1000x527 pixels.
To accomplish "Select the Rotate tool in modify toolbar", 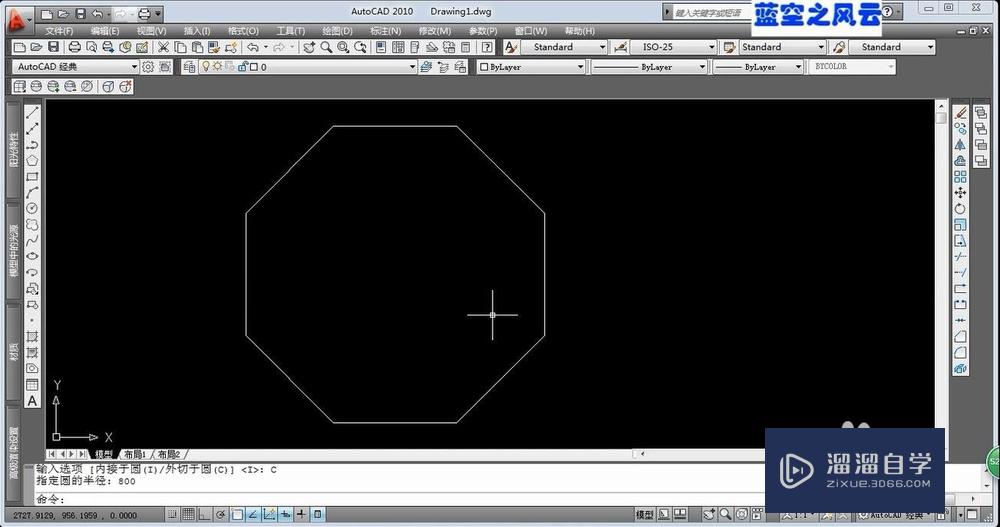I will [960, 209].
